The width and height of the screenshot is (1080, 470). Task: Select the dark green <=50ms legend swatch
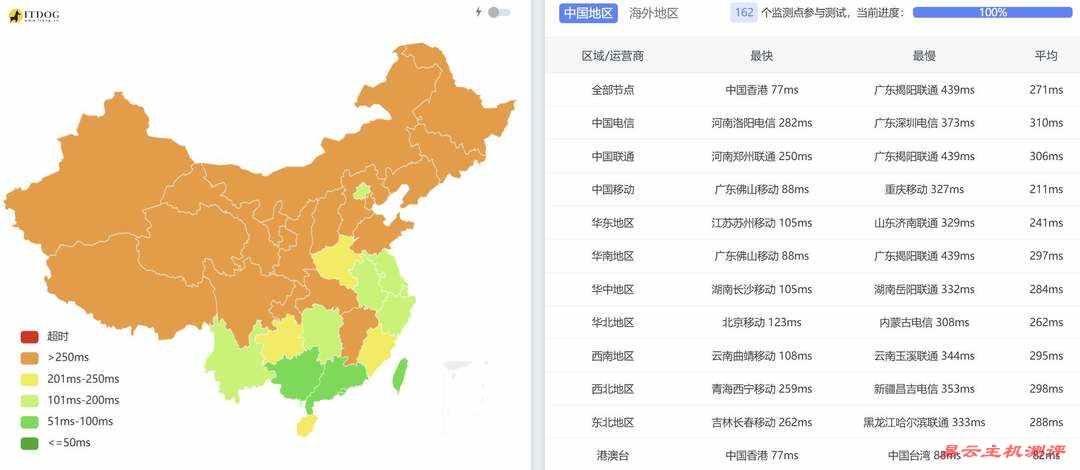pyautogui.click(x=29, y=443)
